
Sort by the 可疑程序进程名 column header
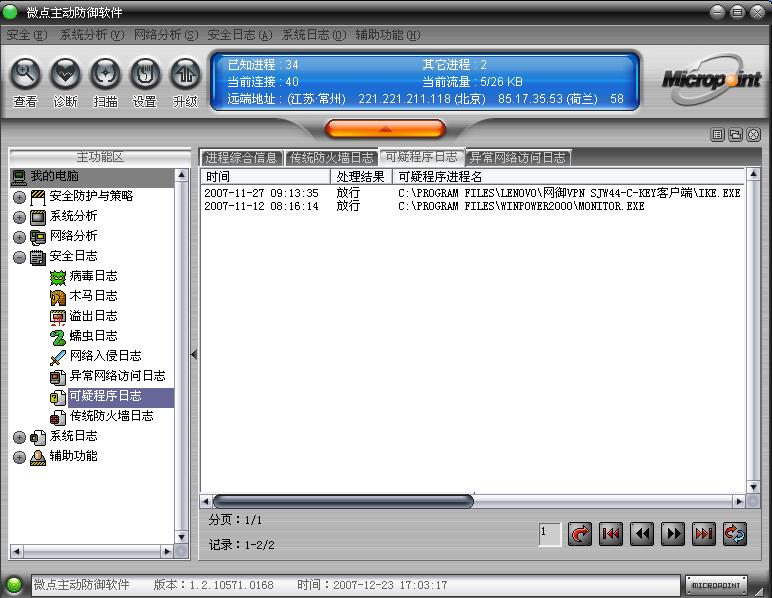[x=569, y=177]
